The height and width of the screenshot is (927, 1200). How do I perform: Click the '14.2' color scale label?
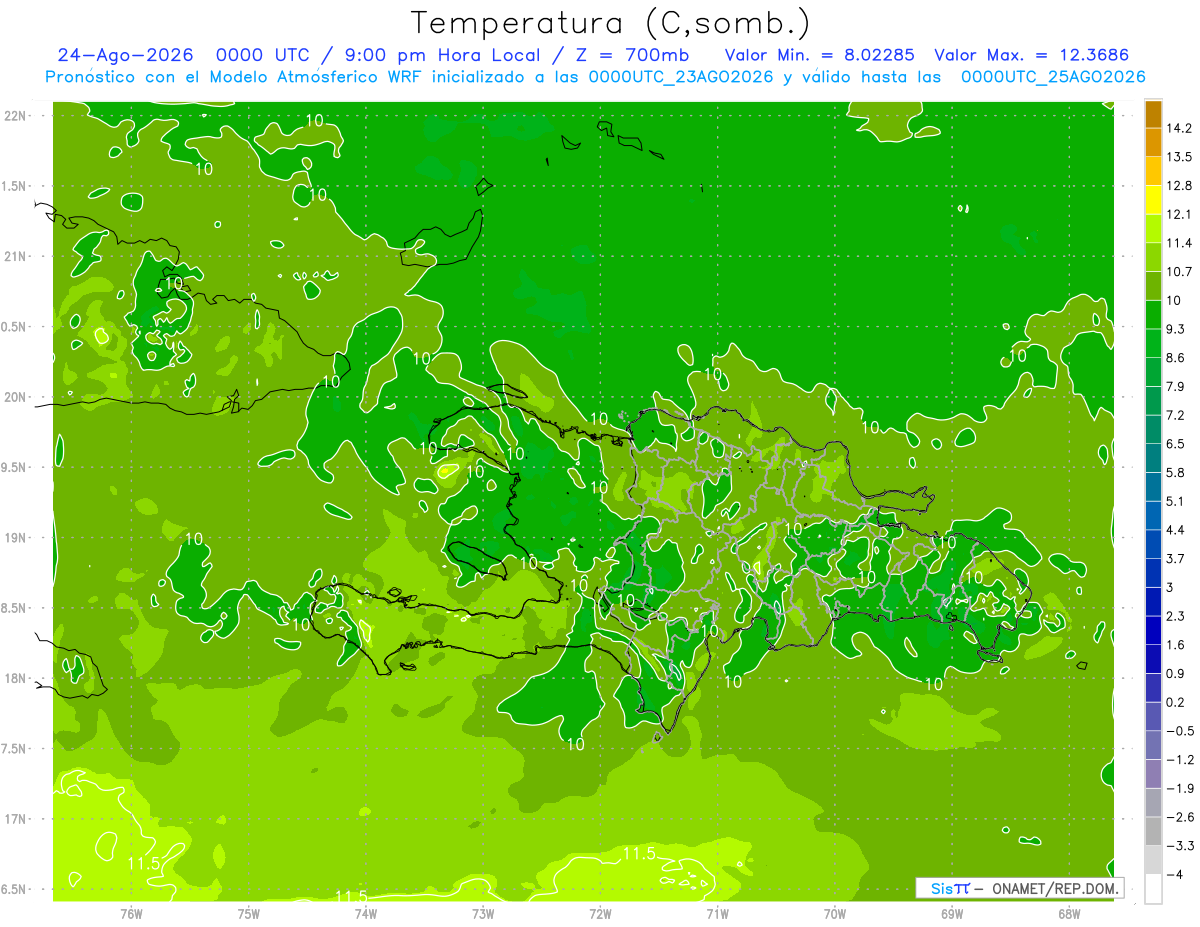pyautogui.click(x=1178, y=128)
